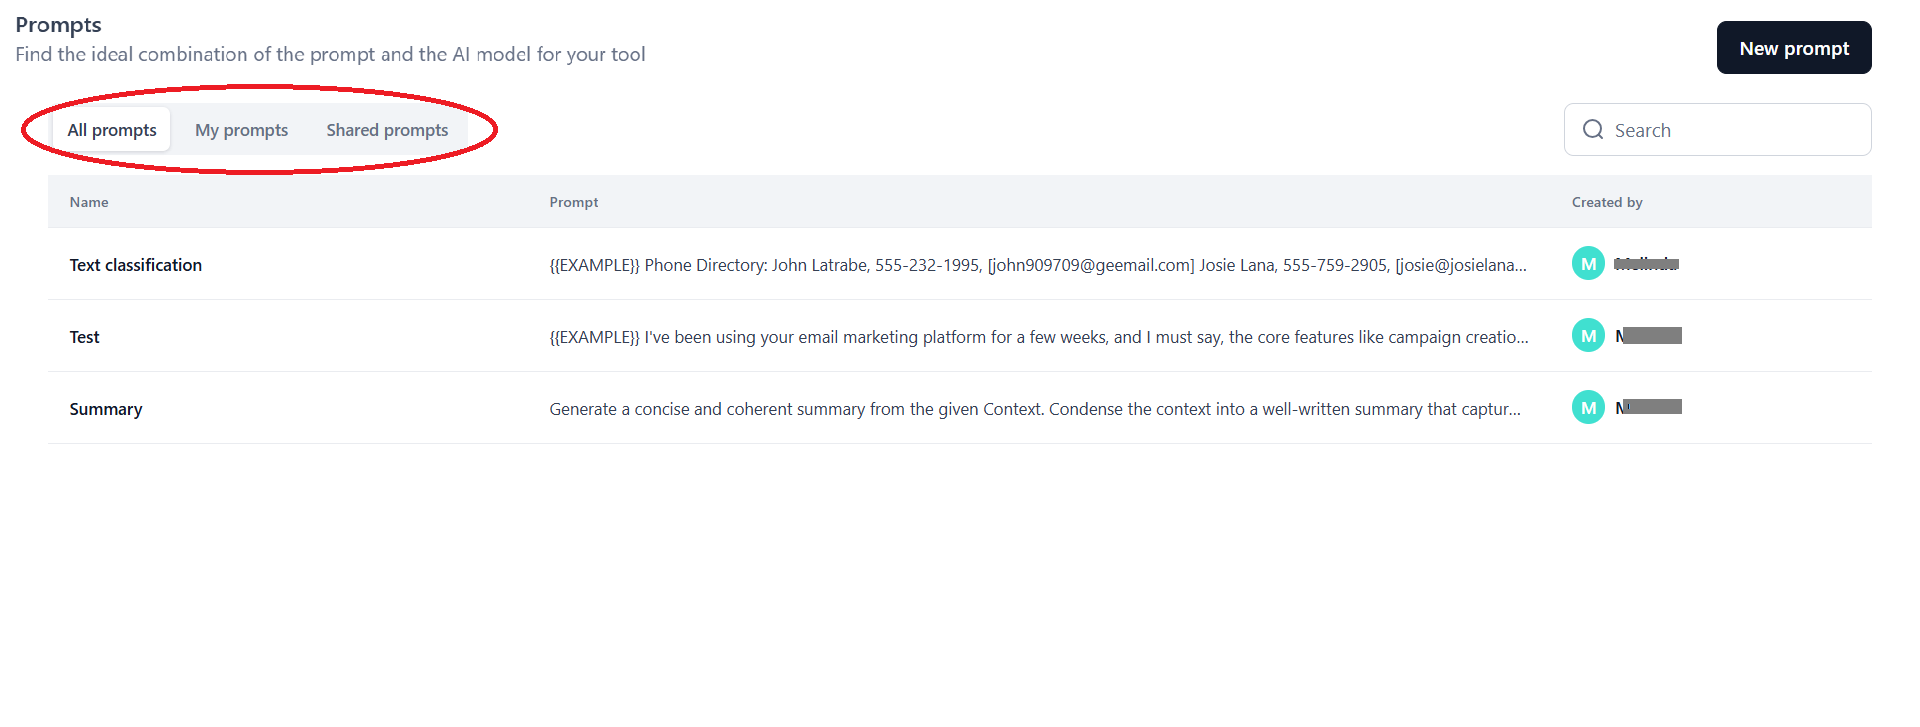This screenshot has height=727, width=1920.
Task: Click the M avatar in Test row
Action: coord(1588,336)
